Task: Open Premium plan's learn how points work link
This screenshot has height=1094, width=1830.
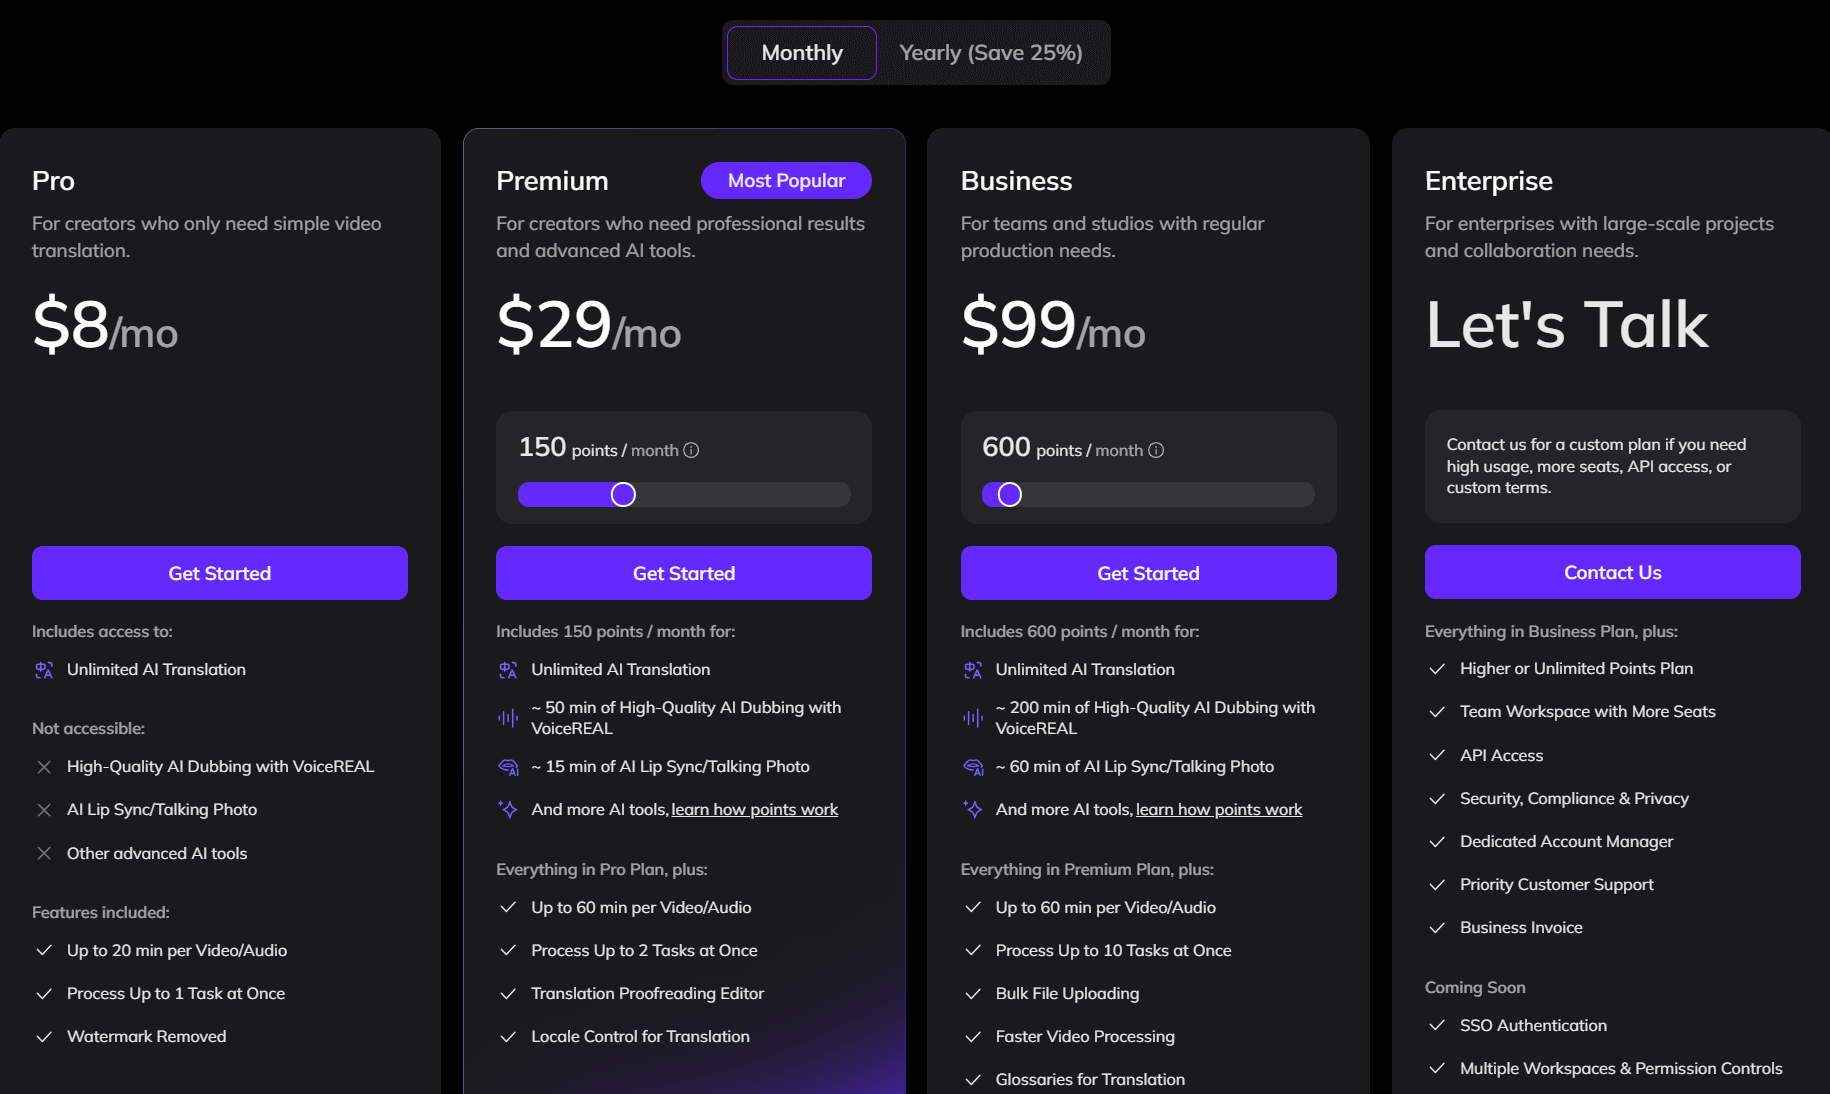Action: 754,810
